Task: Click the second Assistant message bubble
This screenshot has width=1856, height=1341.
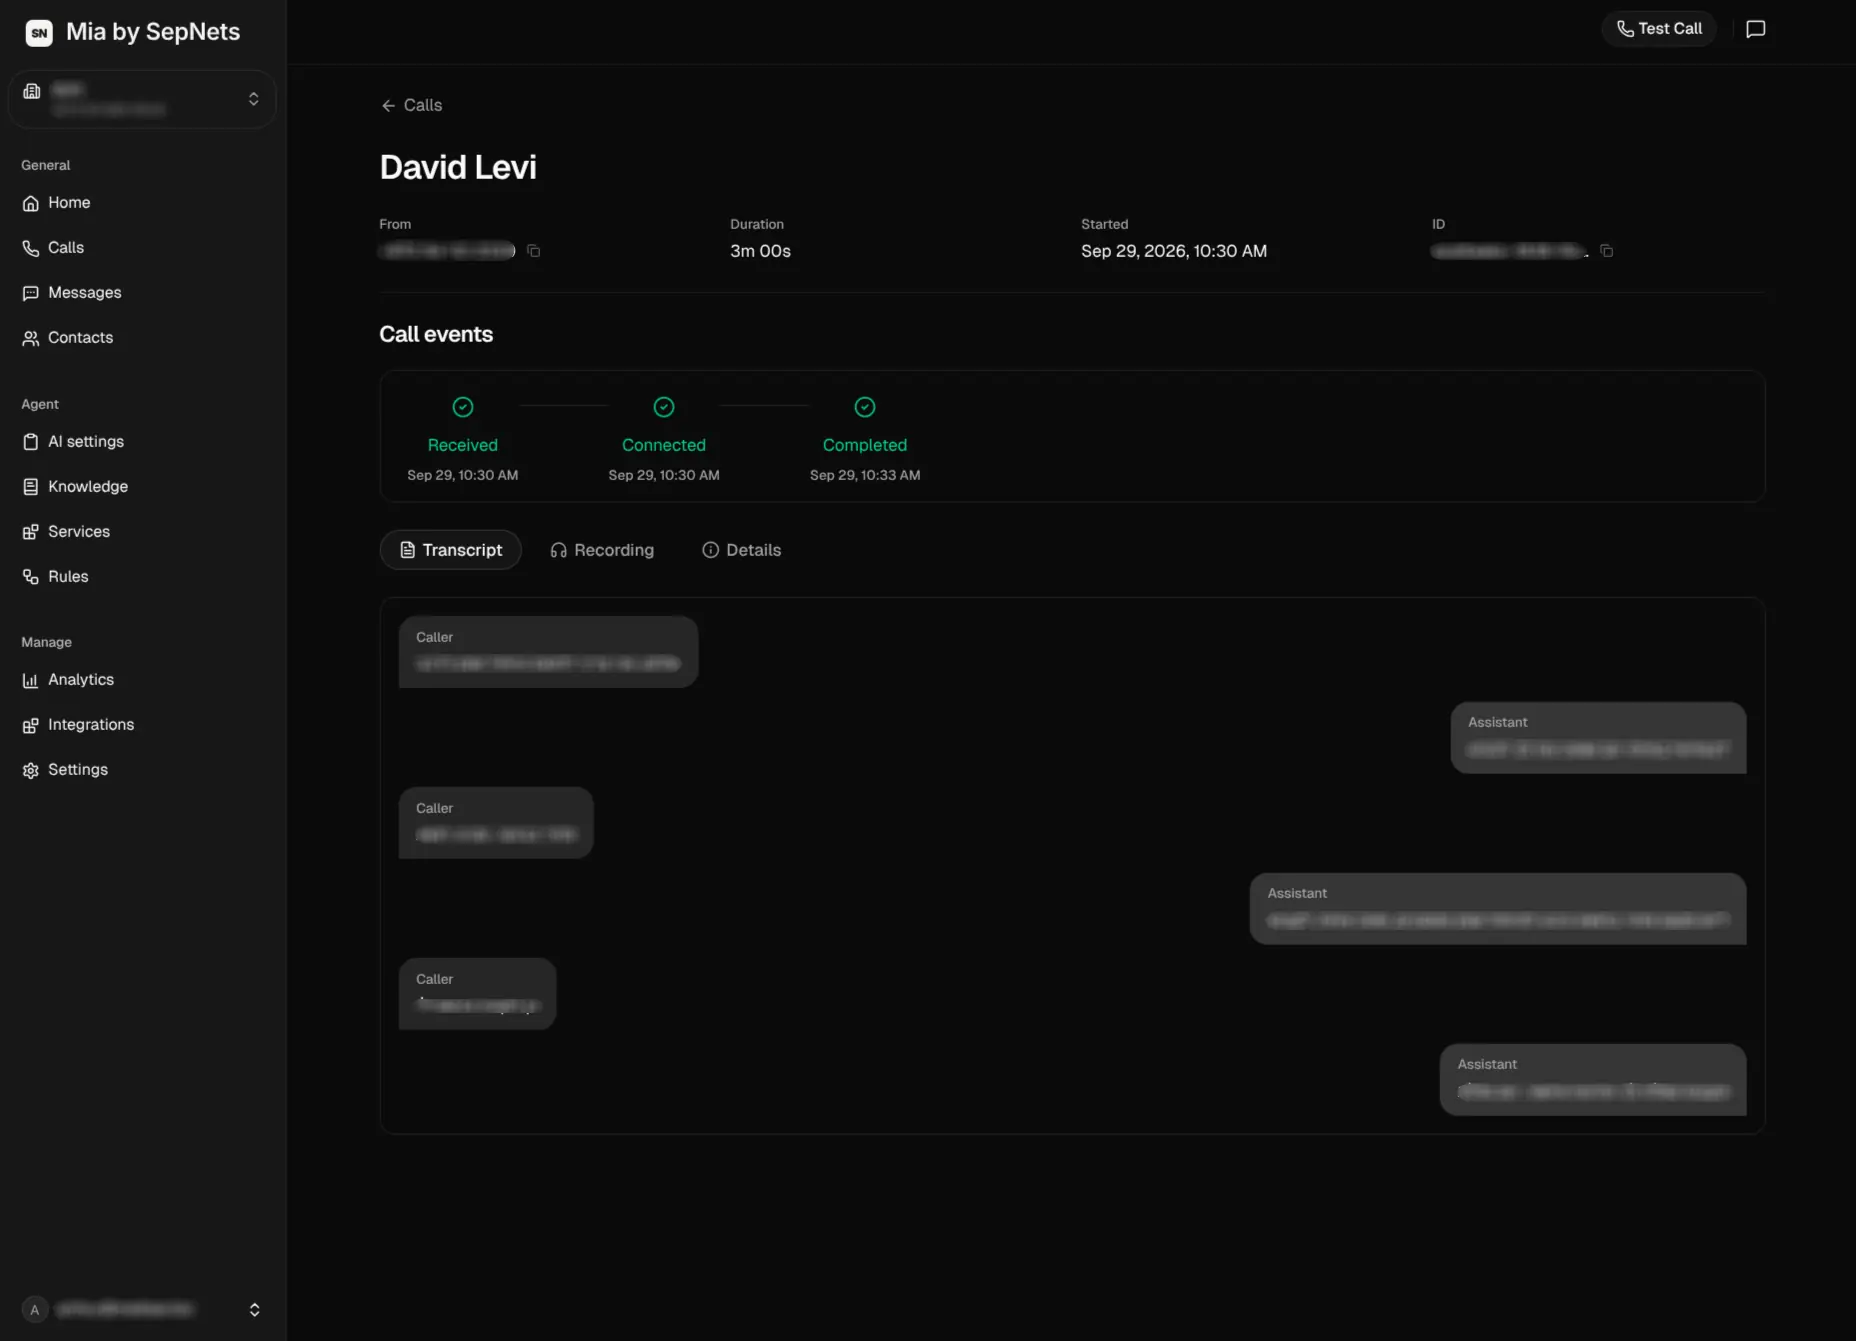Action: (1498, 909)
